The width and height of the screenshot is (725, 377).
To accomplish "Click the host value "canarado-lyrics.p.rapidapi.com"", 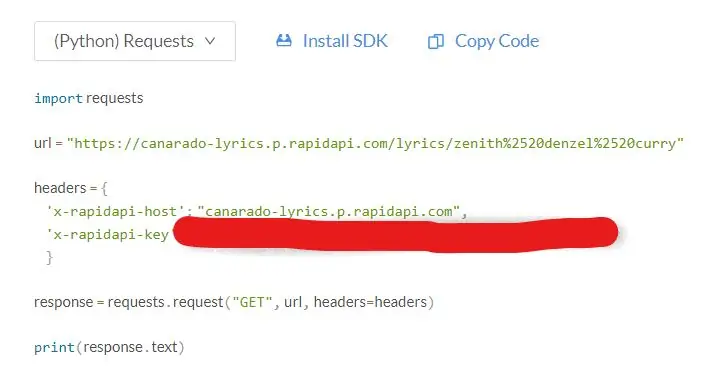I will click(x=328, y=212).
